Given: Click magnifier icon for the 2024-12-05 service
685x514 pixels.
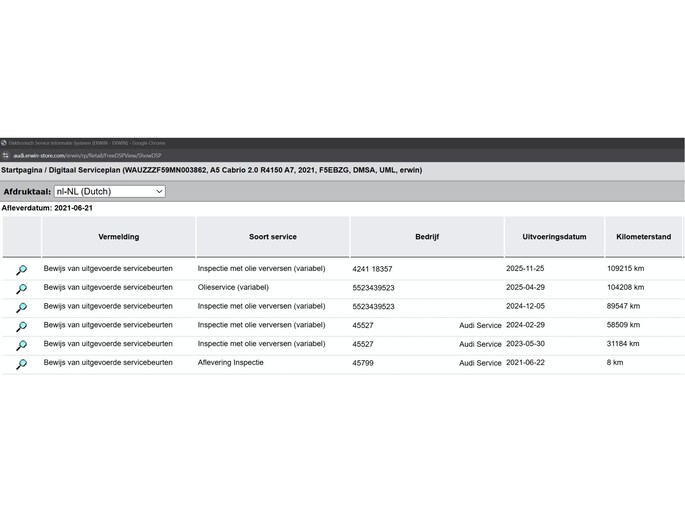Looking at the screenshot, I should point(21,308).
